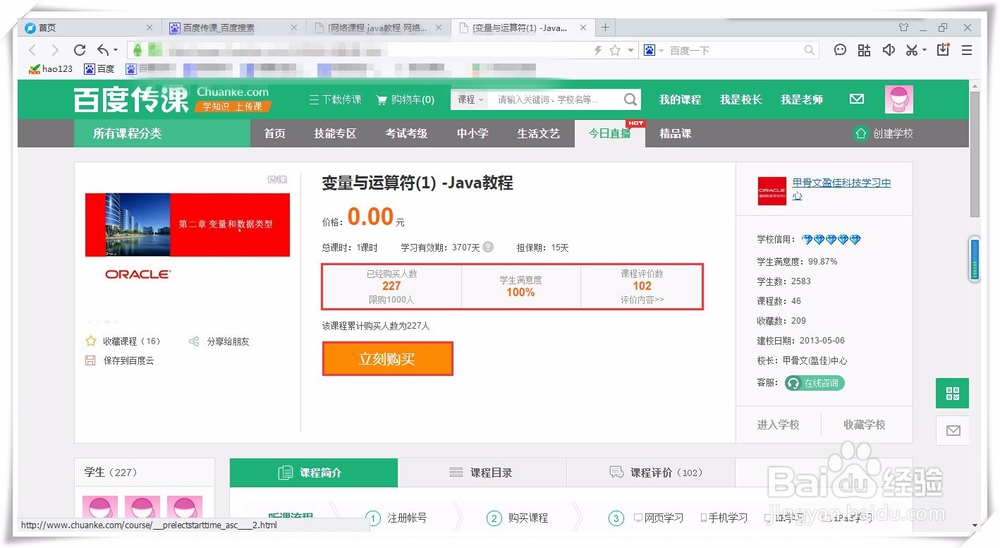Reload the page with refresh icon
Viewport: 1000px width, 548px height.
point(79,50)
